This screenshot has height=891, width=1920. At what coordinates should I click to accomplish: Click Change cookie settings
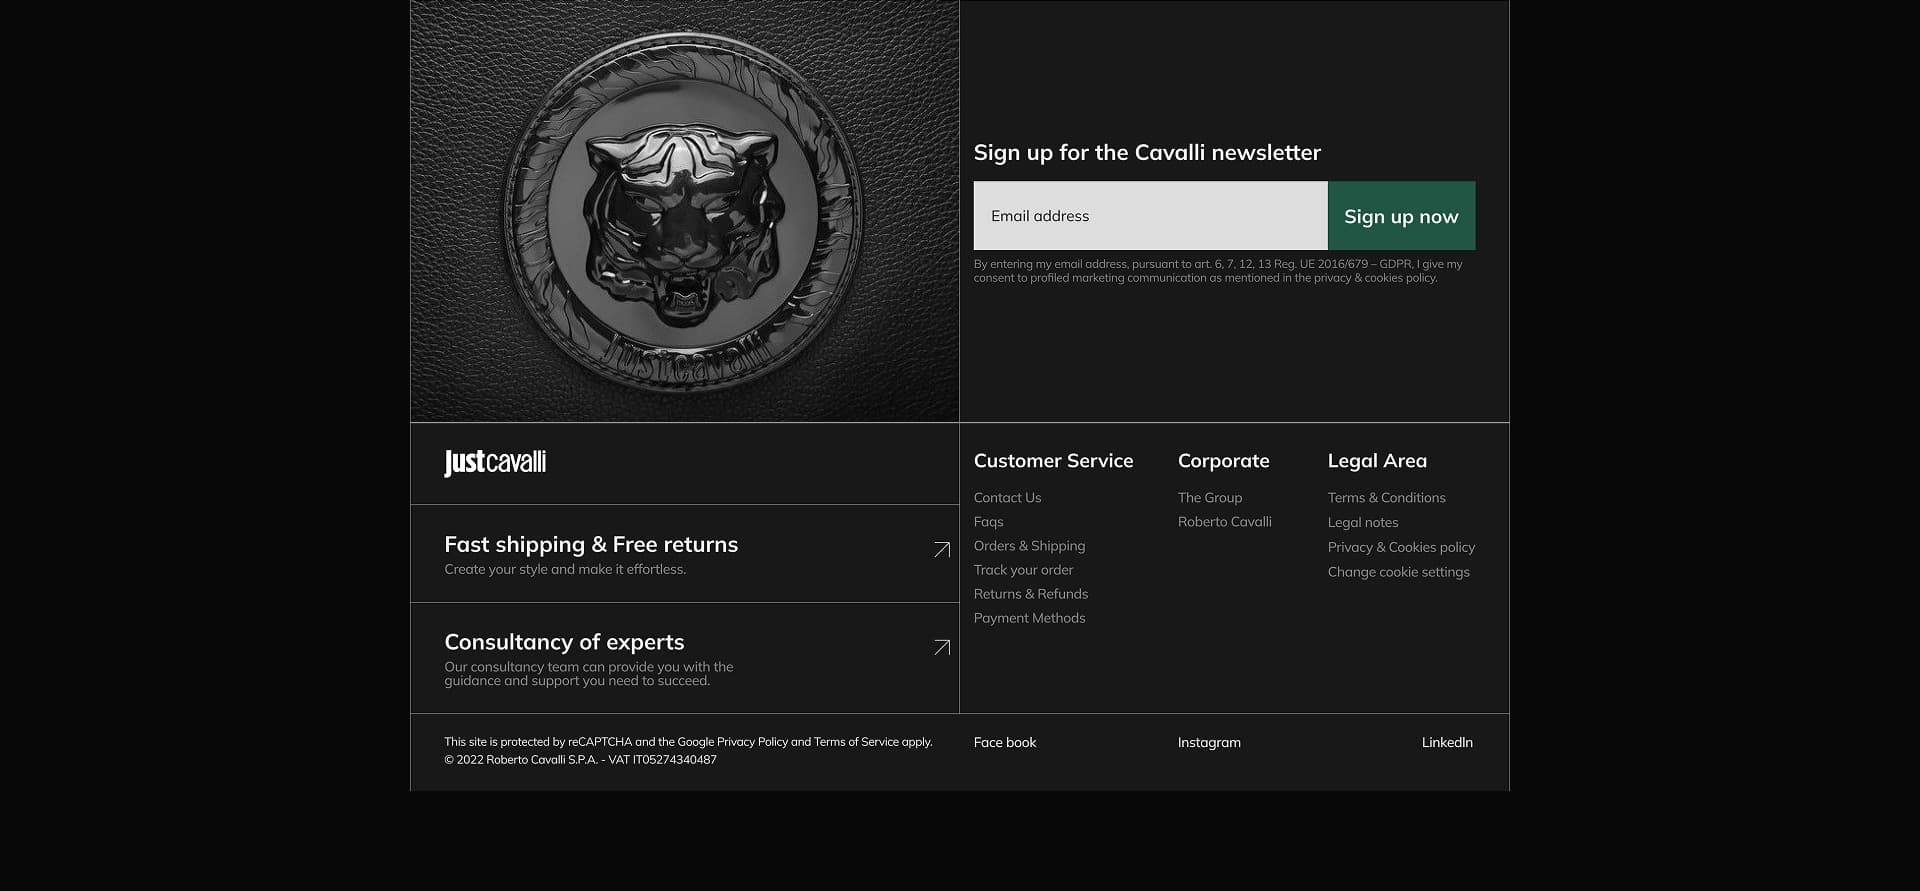pos(1398,572)
